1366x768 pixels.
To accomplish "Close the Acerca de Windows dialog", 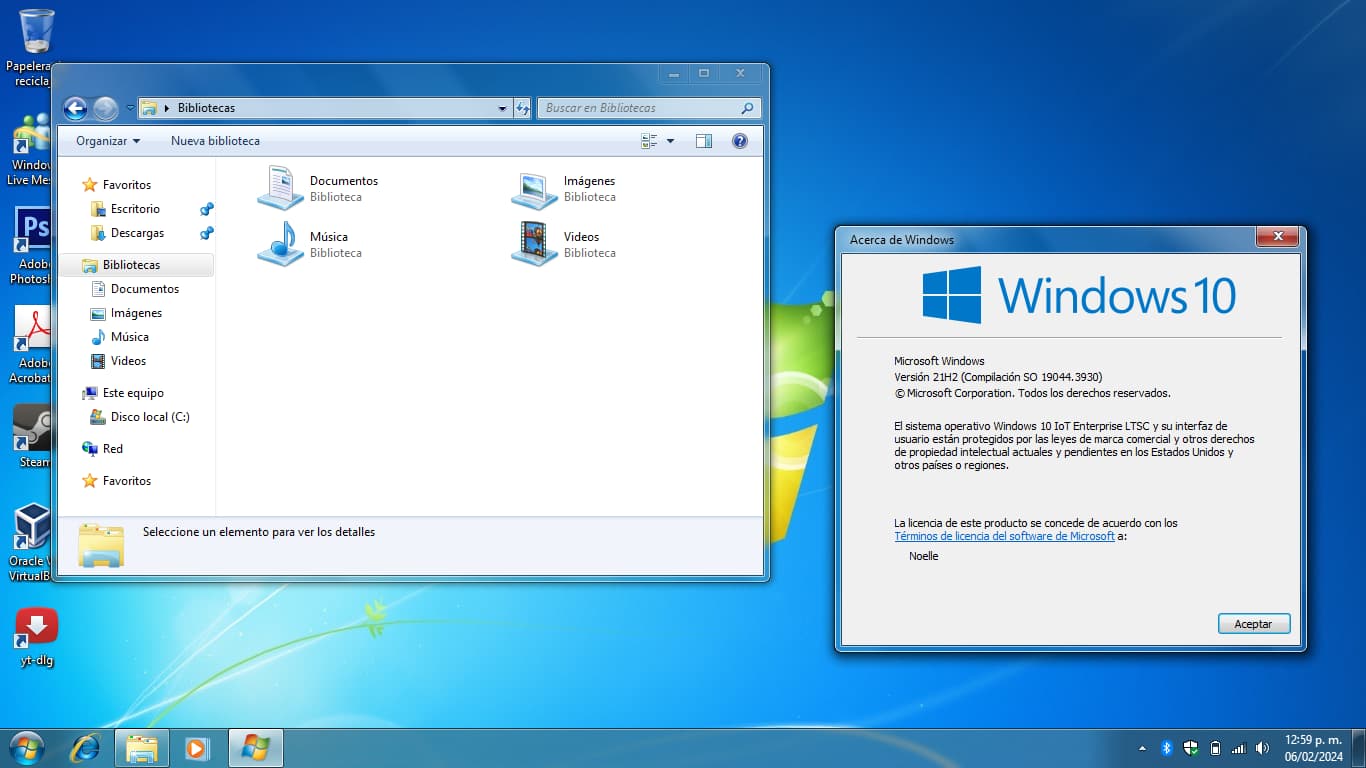I will click(1277, 237).
